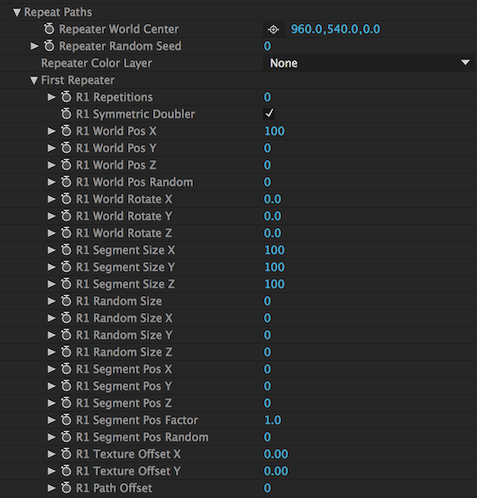Click the R1 Random Size Z value
477x498 pixels.
267,352
